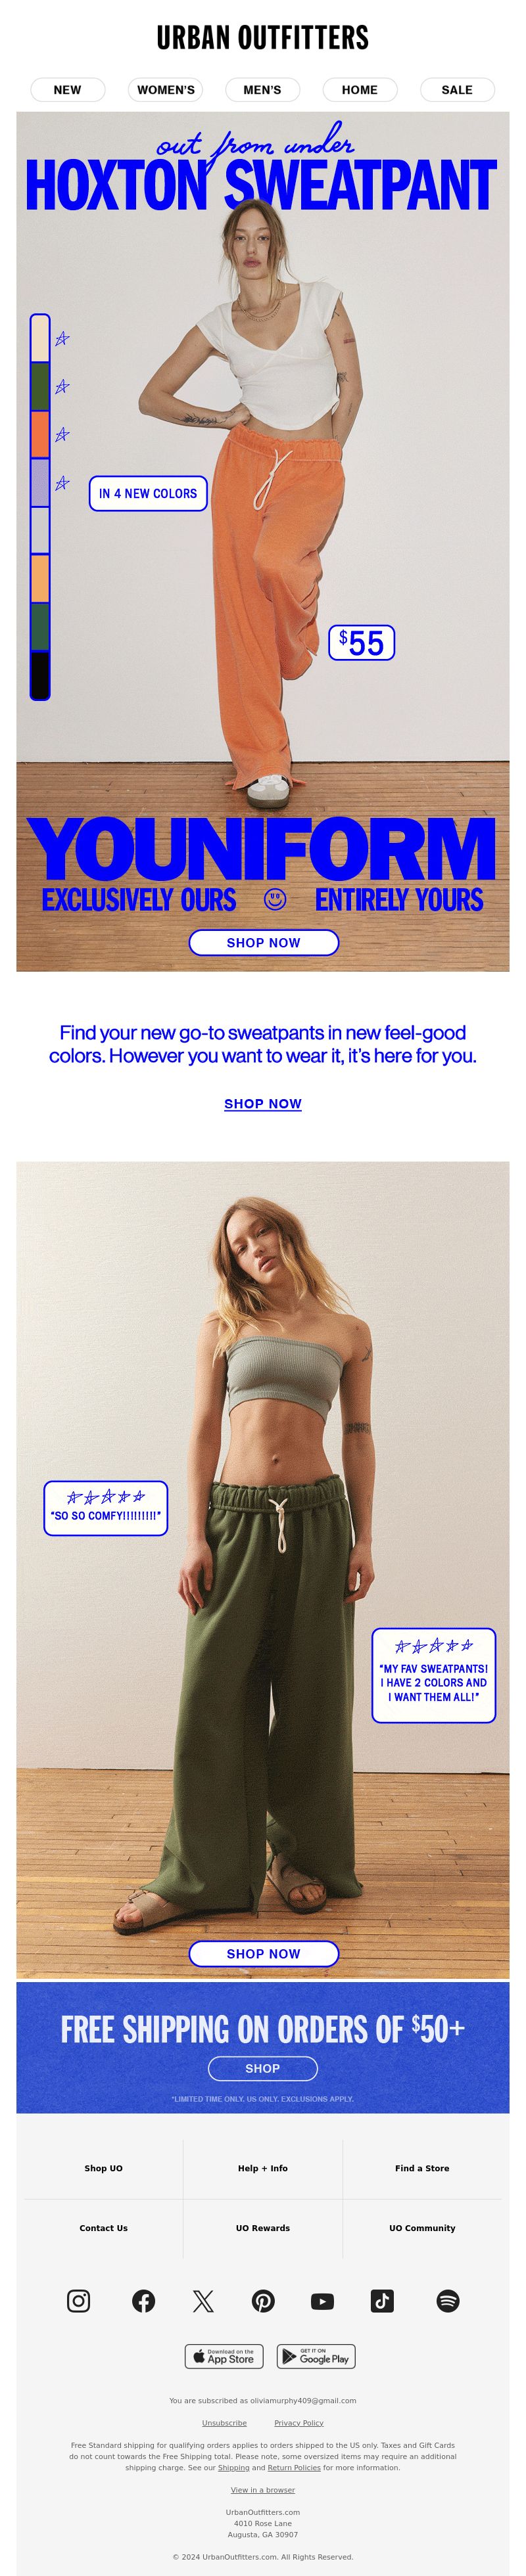
Task: Open the WOMEN'S navigation tab
Action: point(166,90)
